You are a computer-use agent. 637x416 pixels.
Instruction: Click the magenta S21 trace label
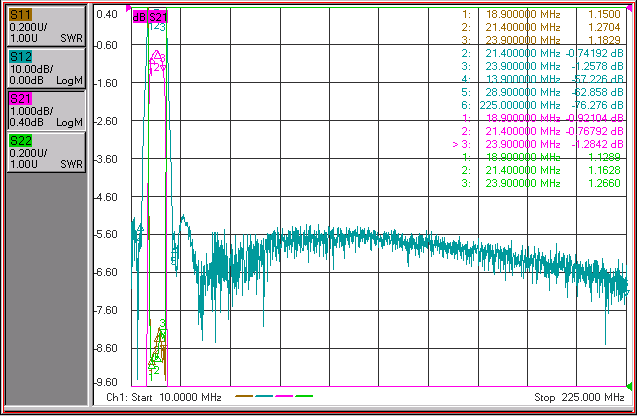[x=20, y=99]
